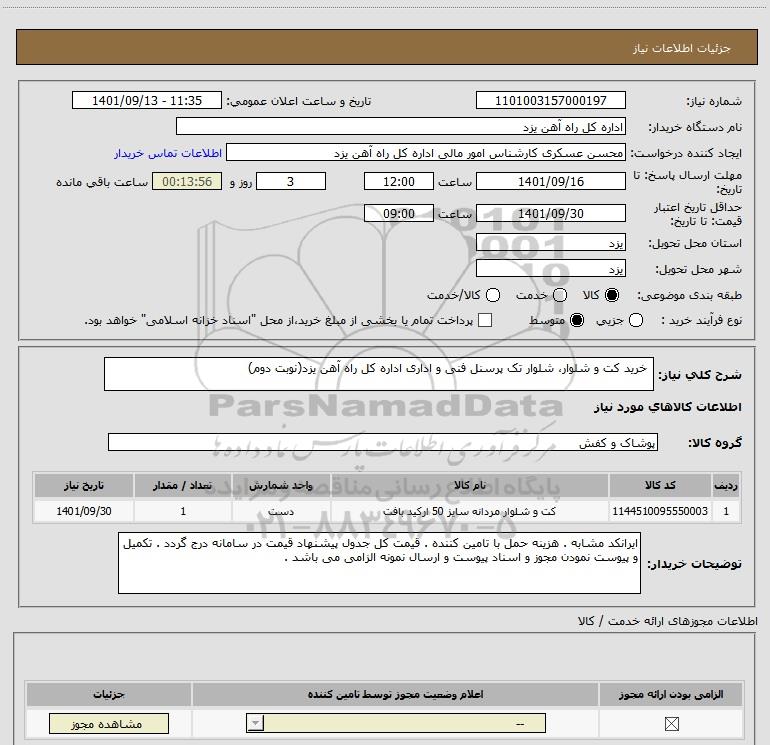The height and width of the screenshot is (745, 770).
Task: Click the ردیف column header
Action: pos(726,486)
